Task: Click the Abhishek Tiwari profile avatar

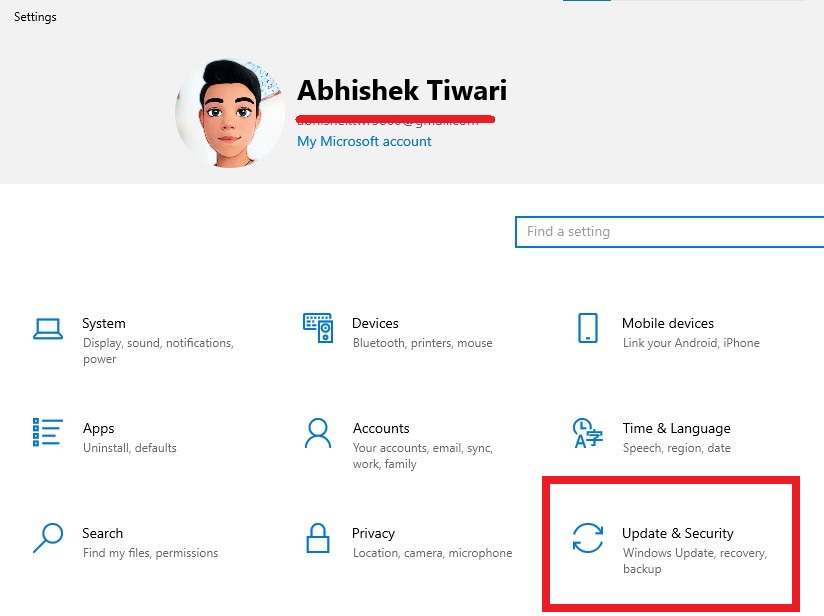Action: click(230, 112)
